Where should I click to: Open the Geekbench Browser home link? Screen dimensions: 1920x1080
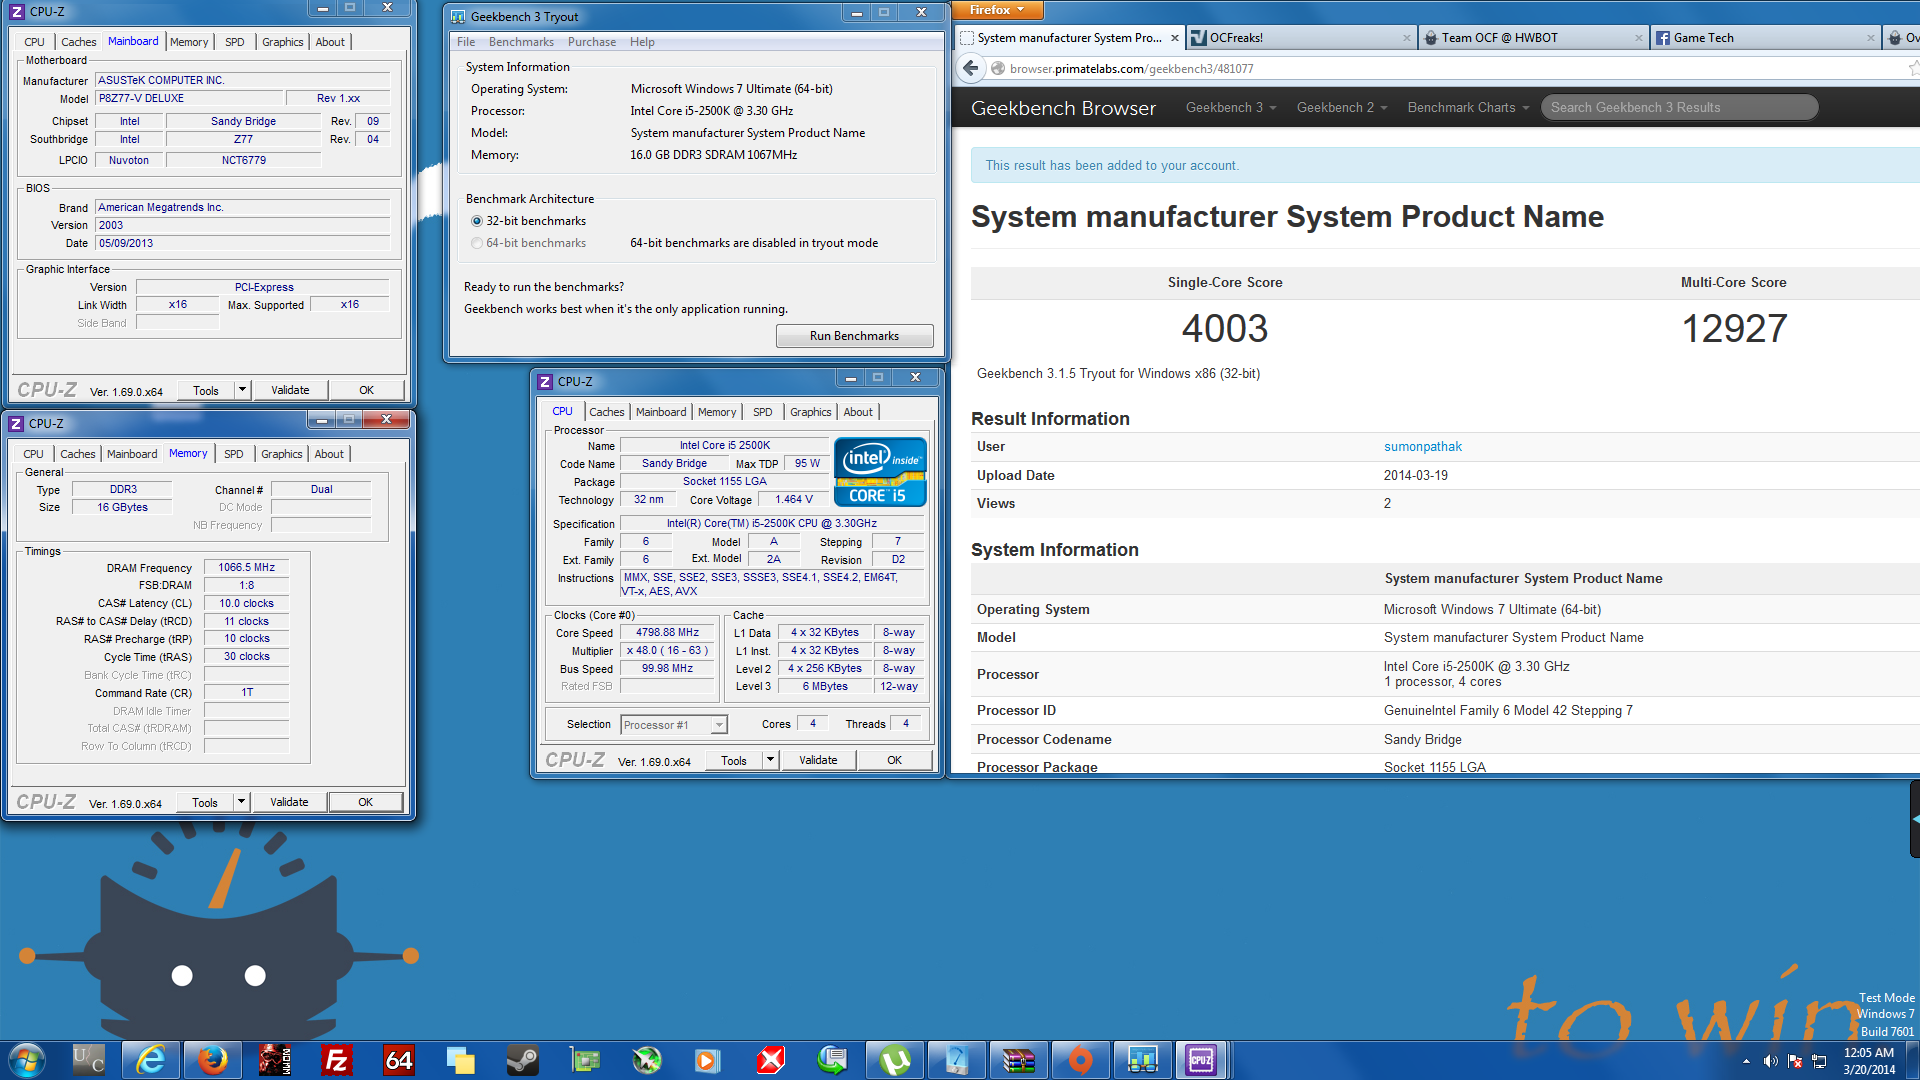[x=1063, y=108]
